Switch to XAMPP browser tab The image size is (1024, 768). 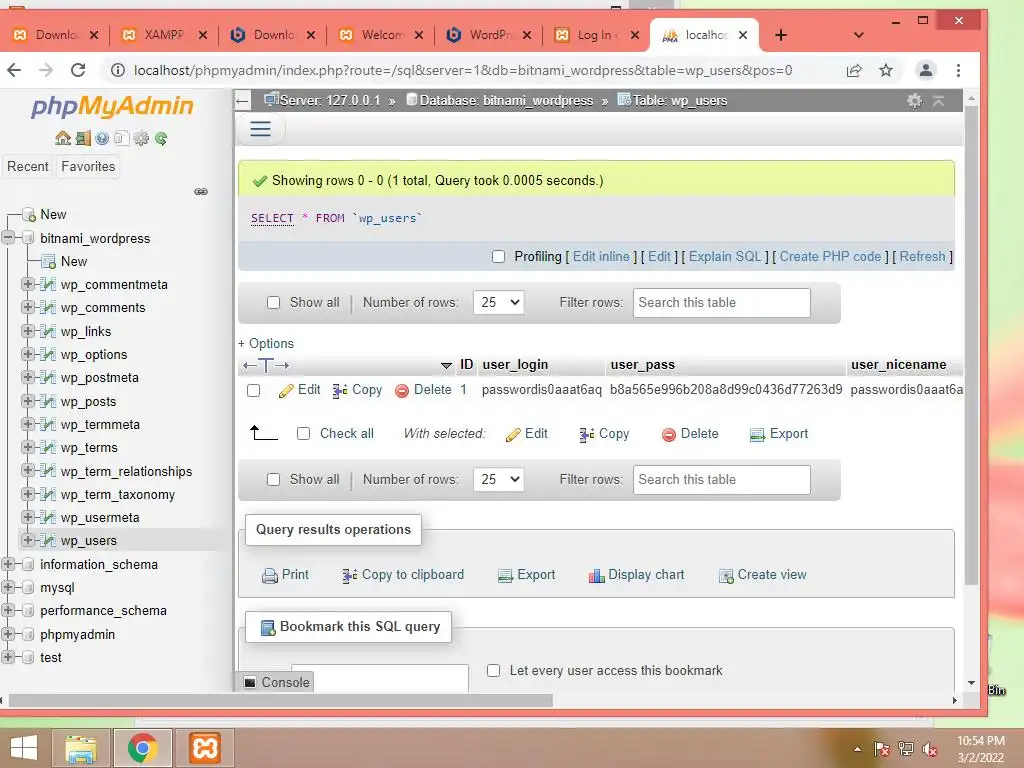(163, 35)
